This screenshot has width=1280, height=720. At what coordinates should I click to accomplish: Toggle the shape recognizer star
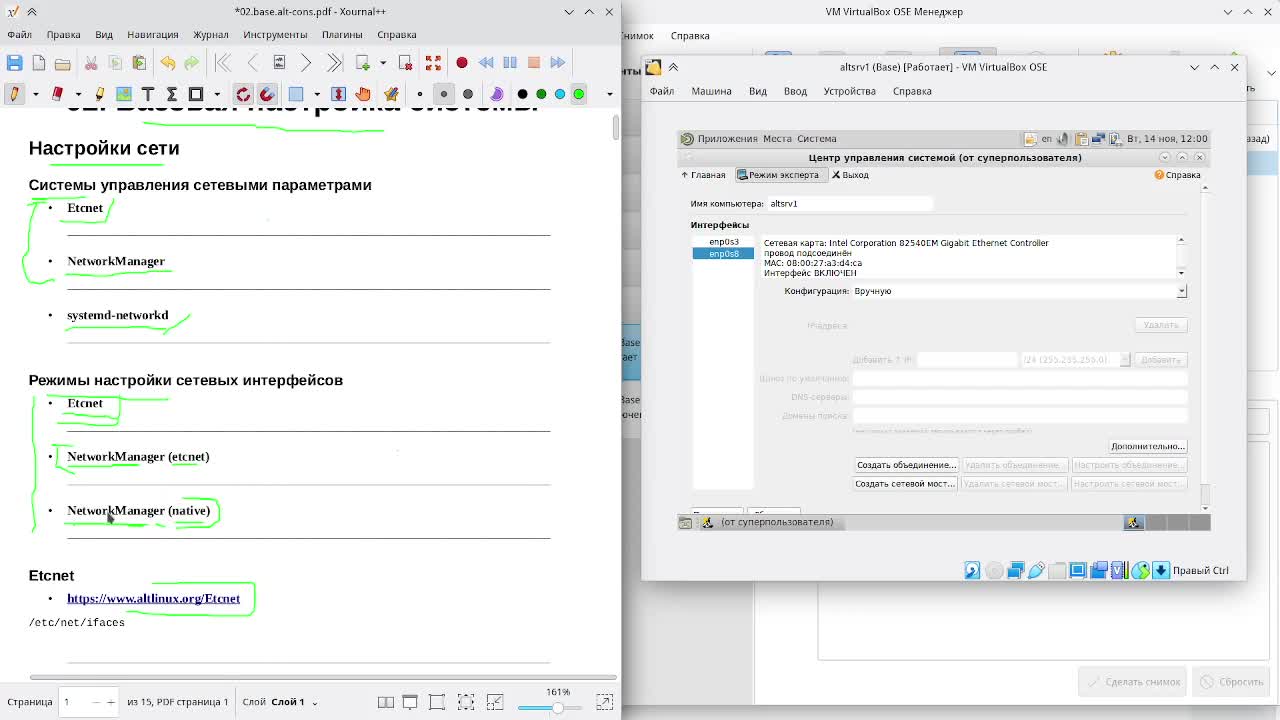click(x=391, y=94)
